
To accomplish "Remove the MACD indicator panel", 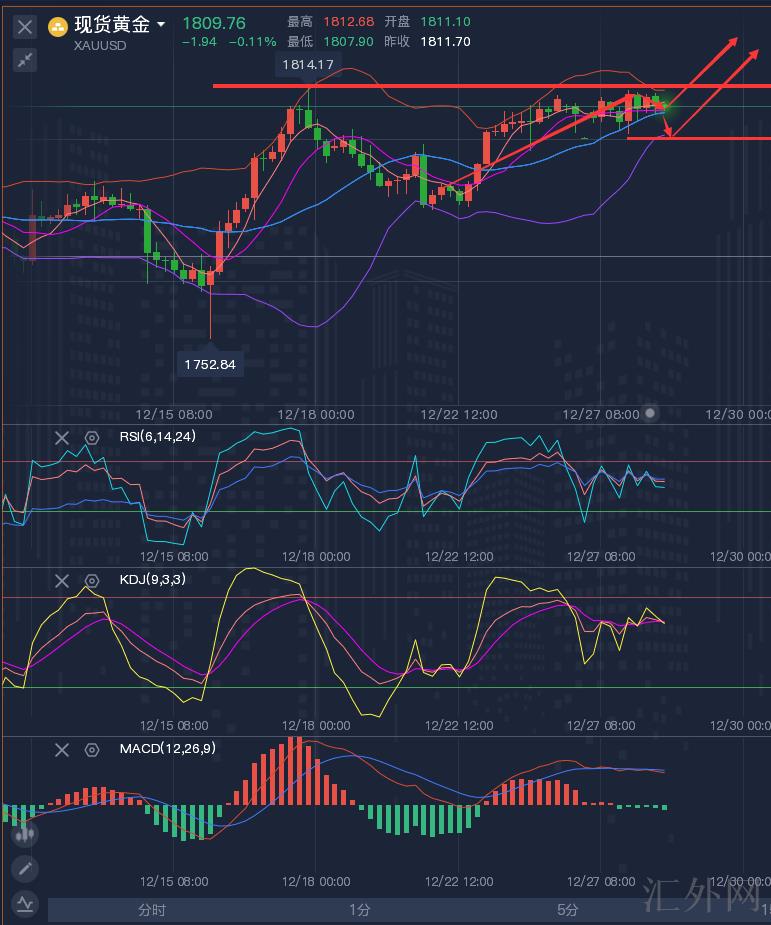I will coord(62,749).
